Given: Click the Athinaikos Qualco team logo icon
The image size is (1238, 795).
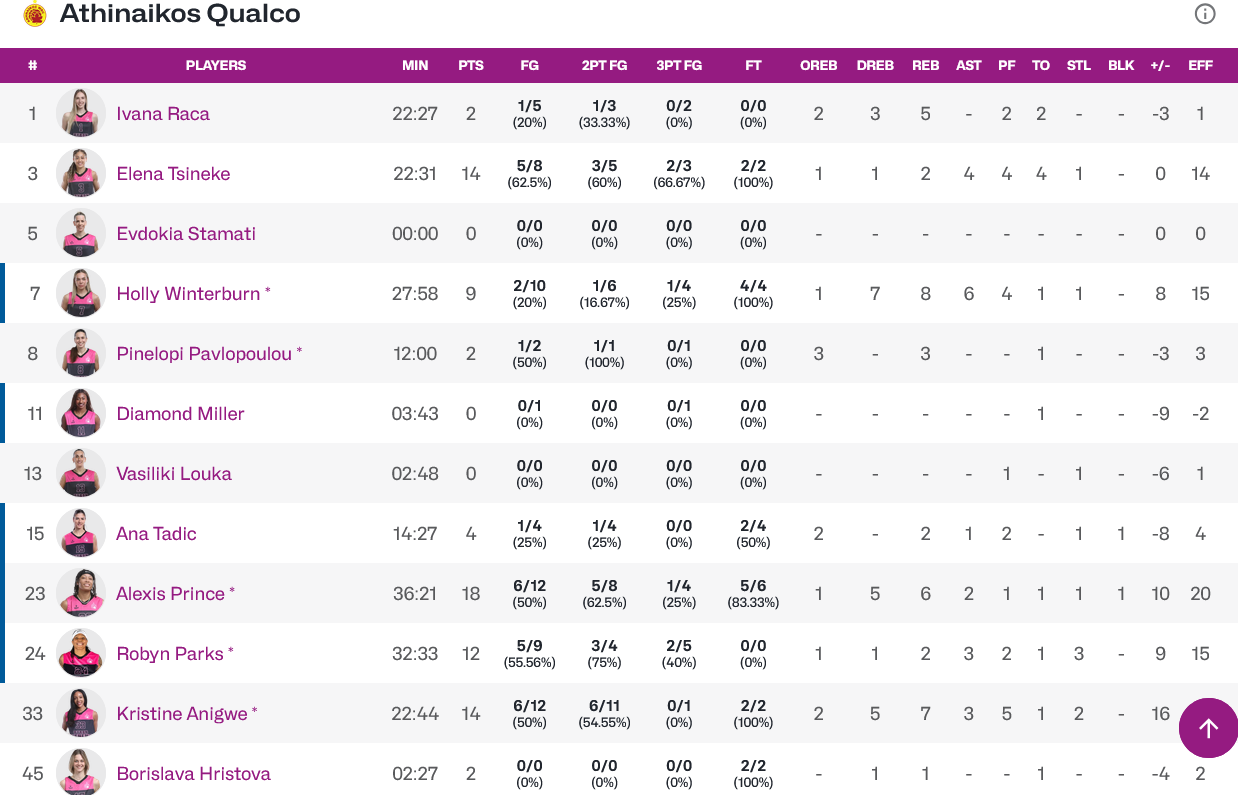Looking at the screenshot, I should [x=35, y=14].
